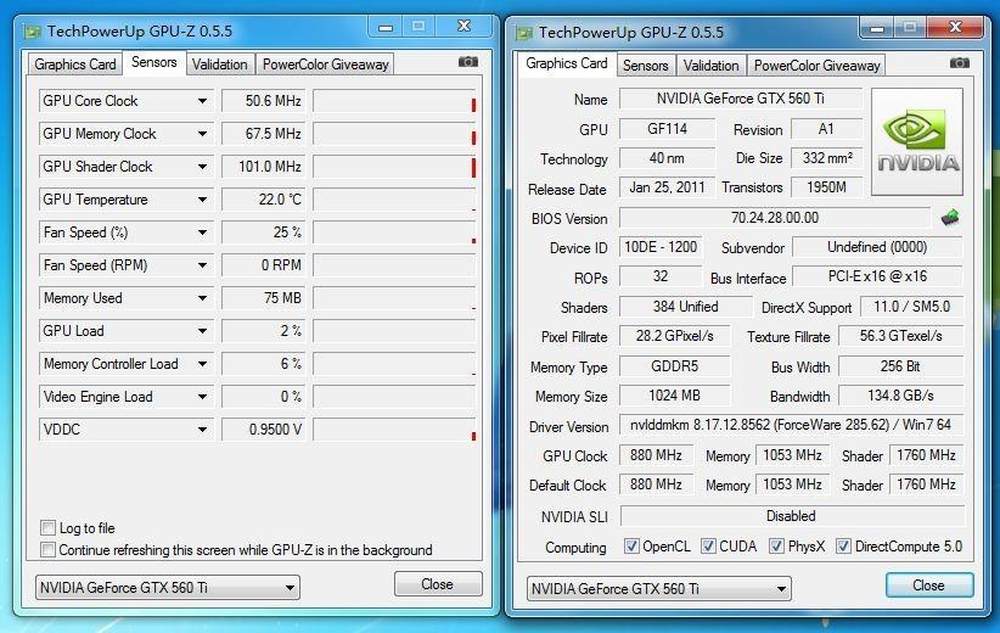Open PowerColor Giveaway tab in left window
This screenshot has height=633, width=1000.
click(x=325, y=64)
